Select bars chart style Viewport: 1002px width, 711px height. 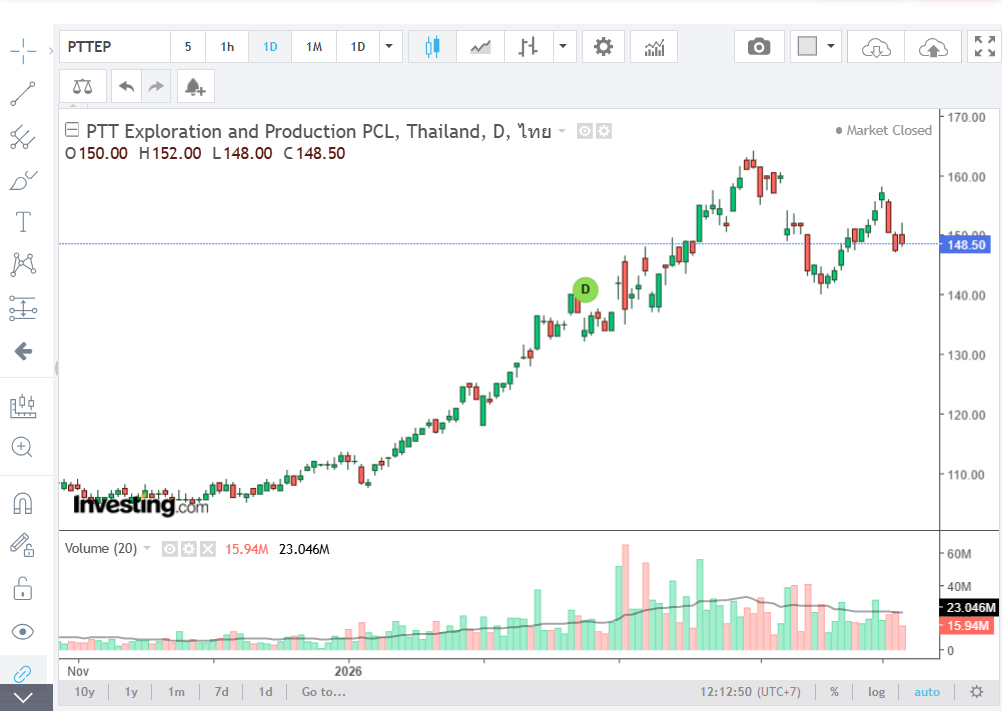coord(528,47)
